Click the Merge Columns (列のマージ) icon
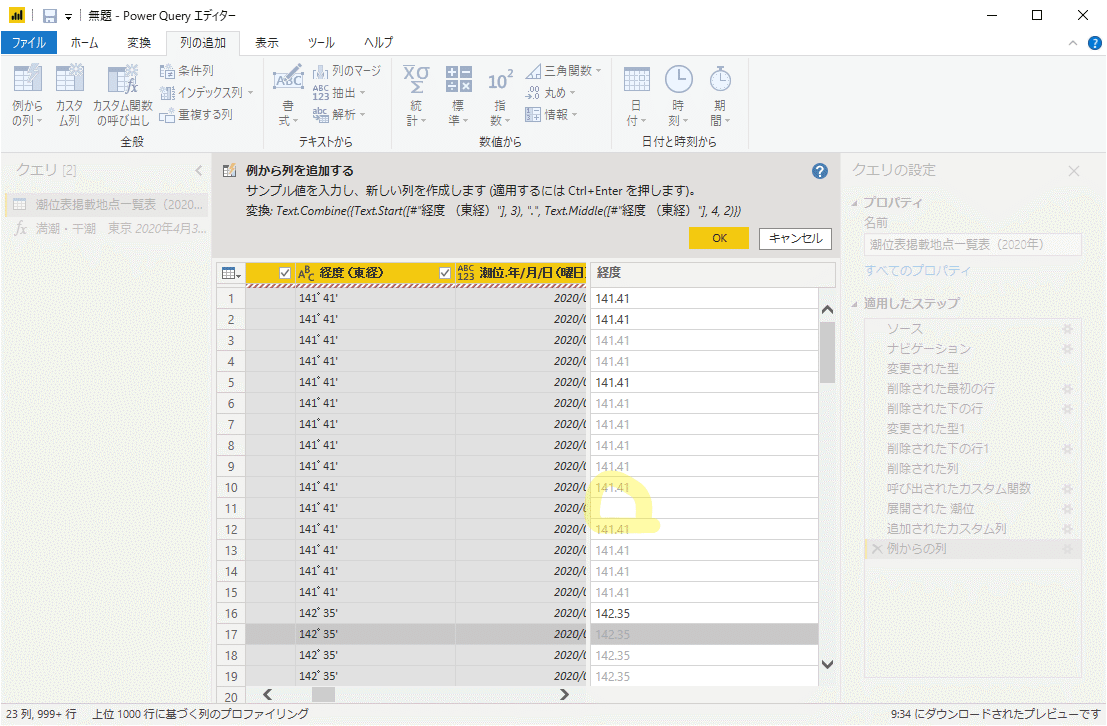Screen dimensions: 1107x726 click(321, 71)
